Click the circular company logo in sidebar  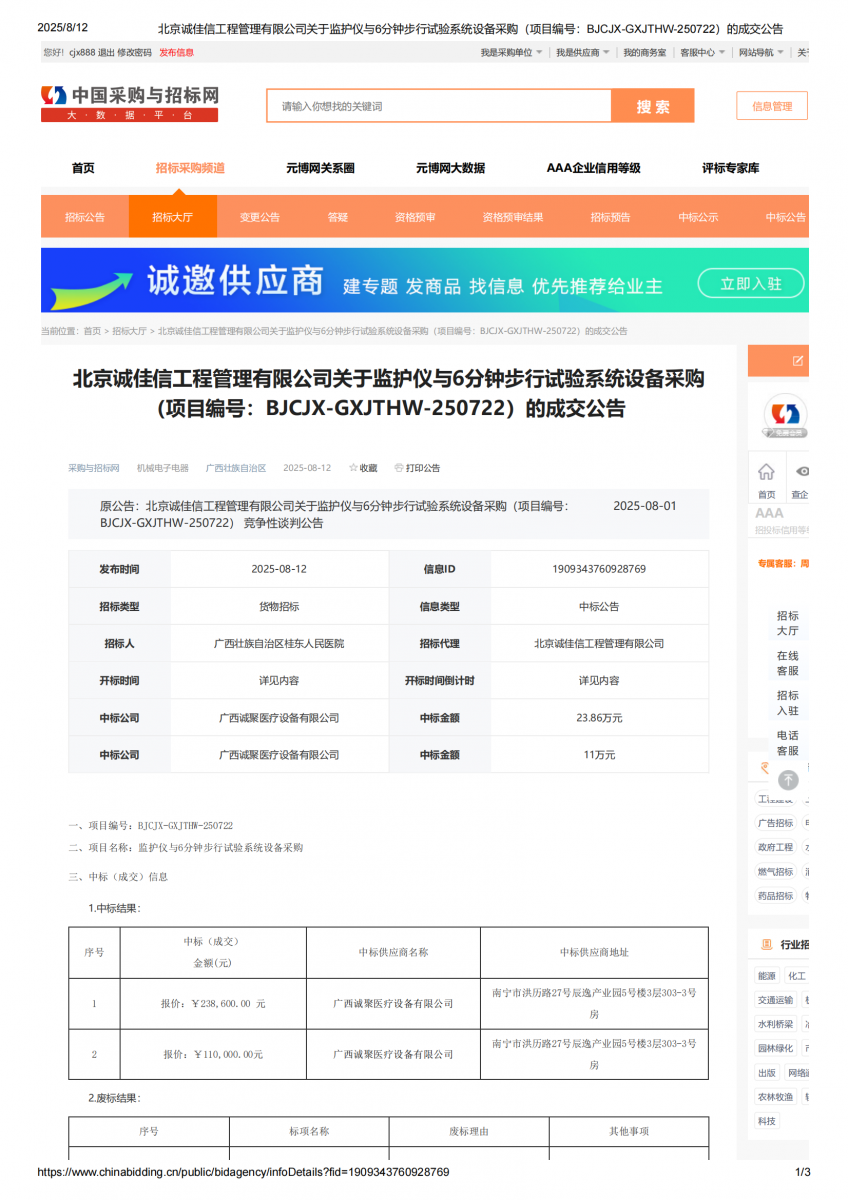(786, 416)
